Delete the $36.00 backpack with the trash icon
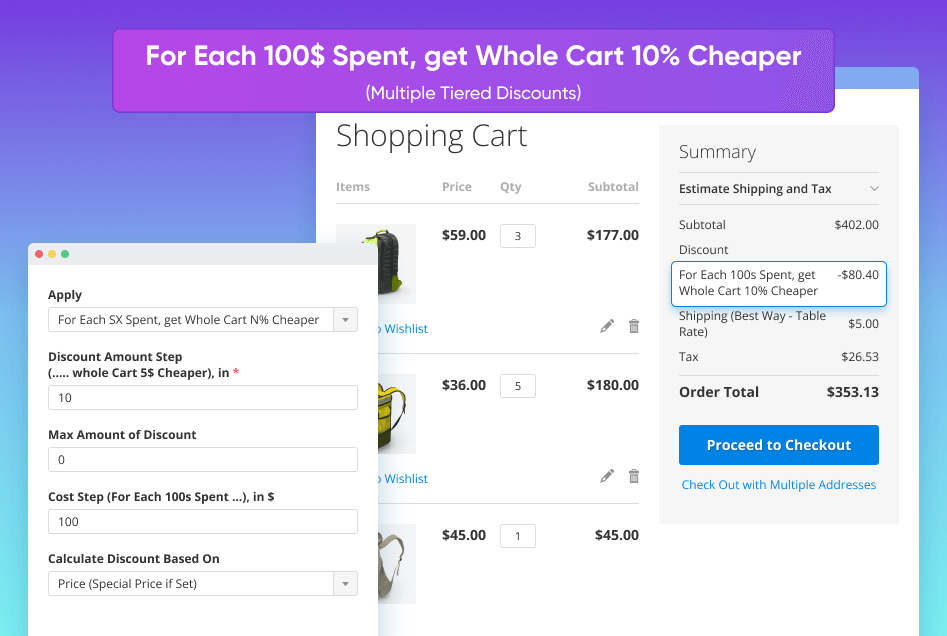Image resolution: width=947 pixels, height=636 pixels. point(633,476)
